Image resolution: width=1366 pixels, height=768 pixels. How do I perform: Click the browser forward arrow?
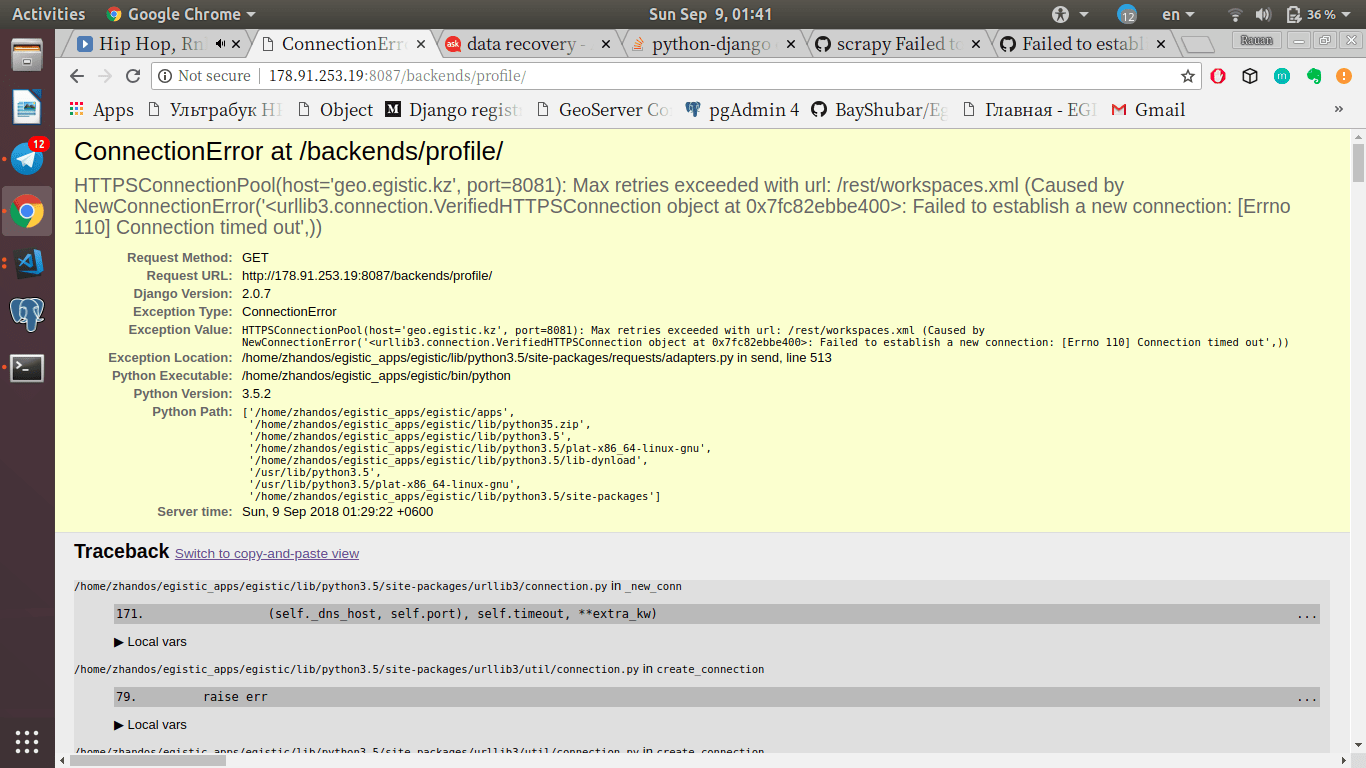105,76
